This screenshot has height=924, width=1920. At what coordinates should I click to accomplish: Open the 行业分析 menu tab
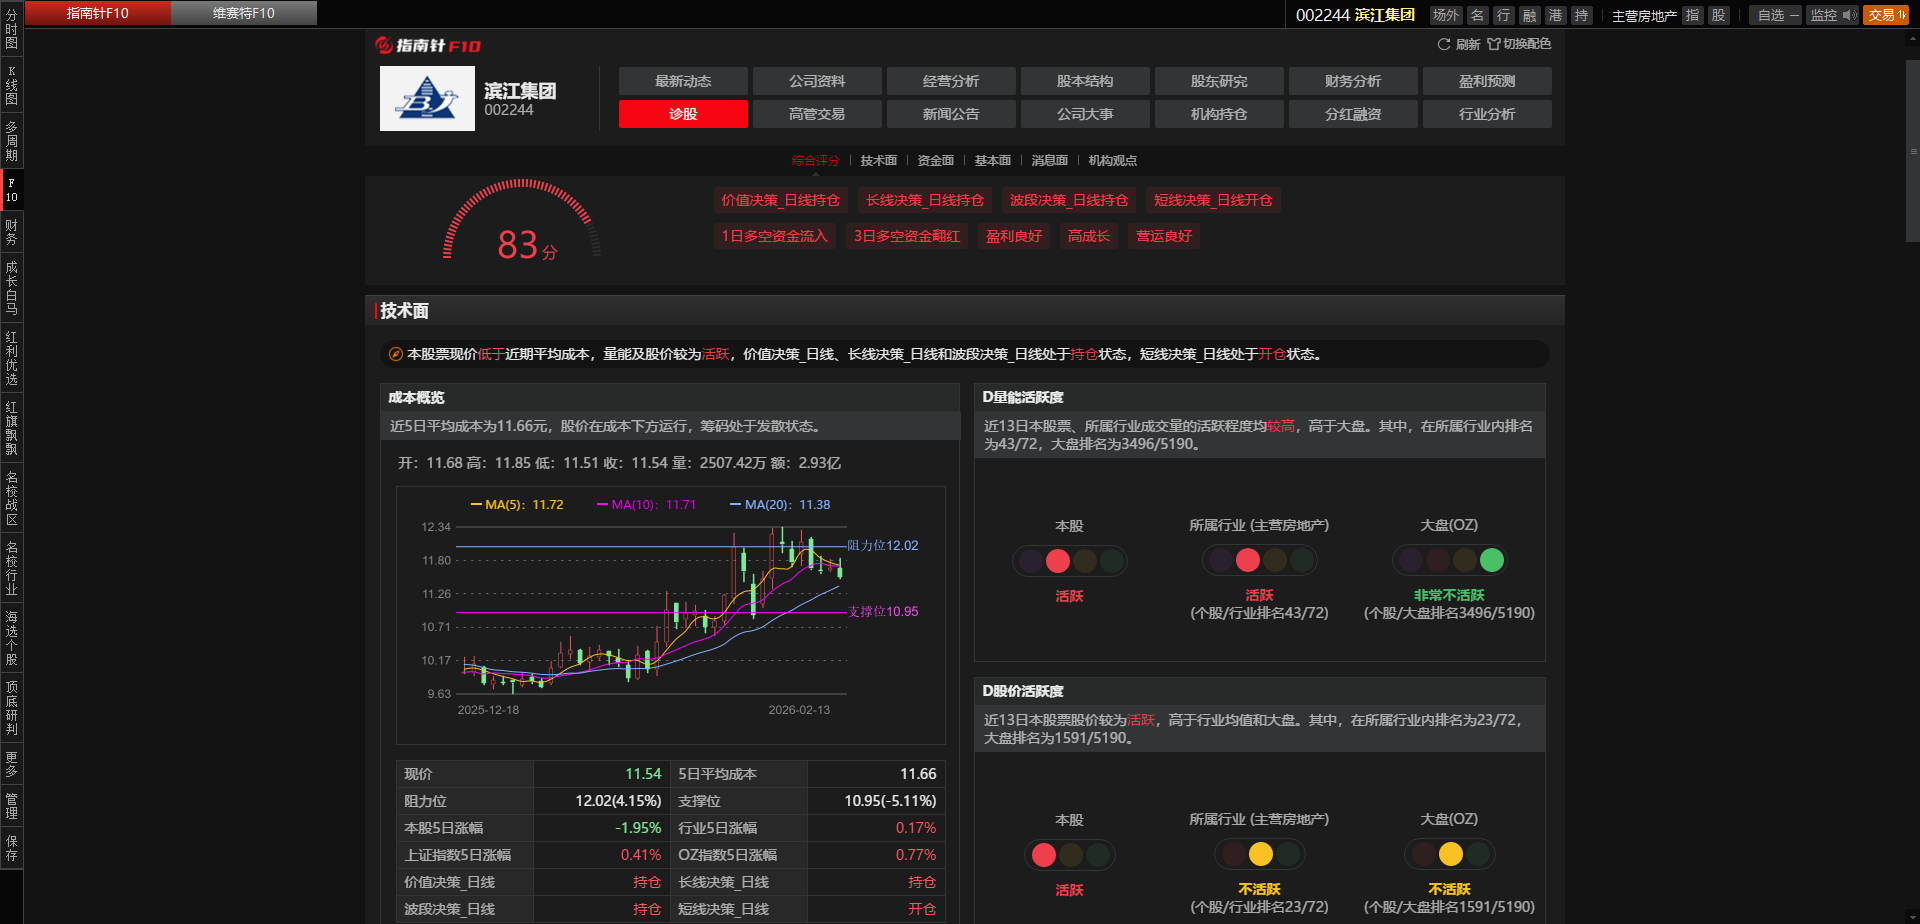[x=1487, y=114]
